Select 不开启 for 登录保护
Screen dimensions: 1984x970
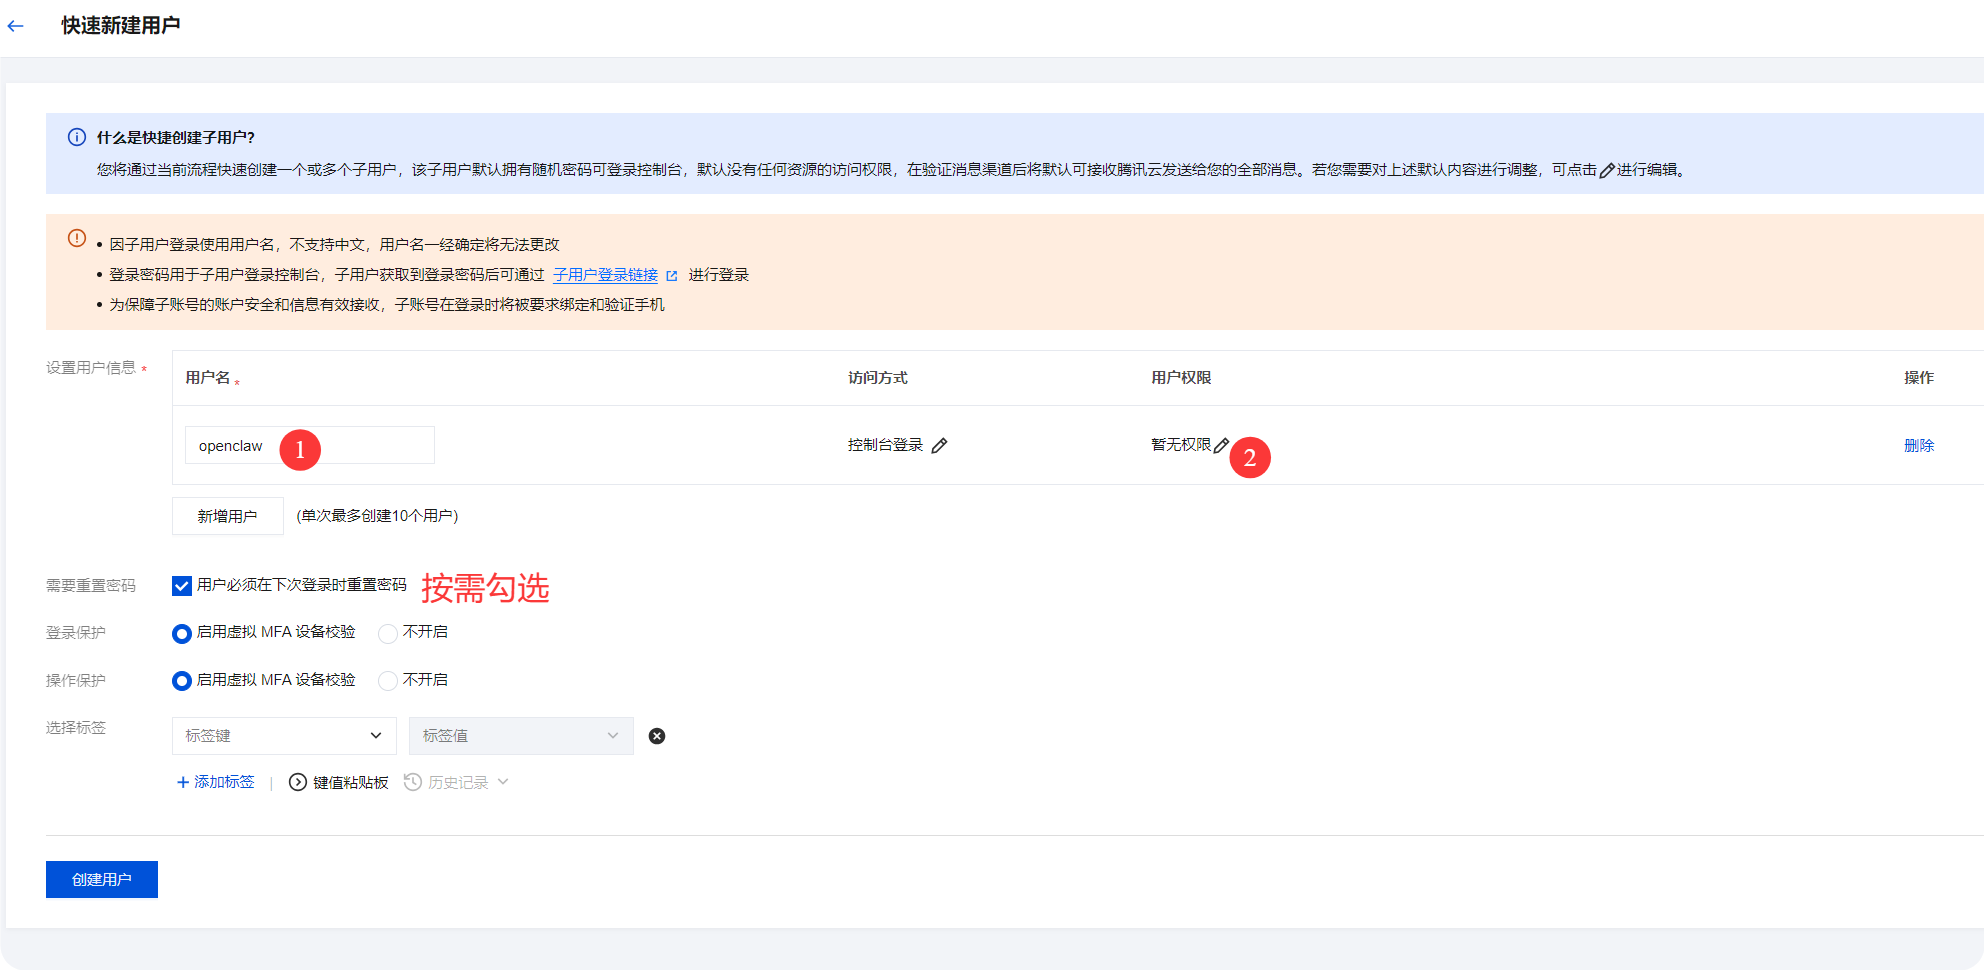pyautogui.click(x=387, y=633)
